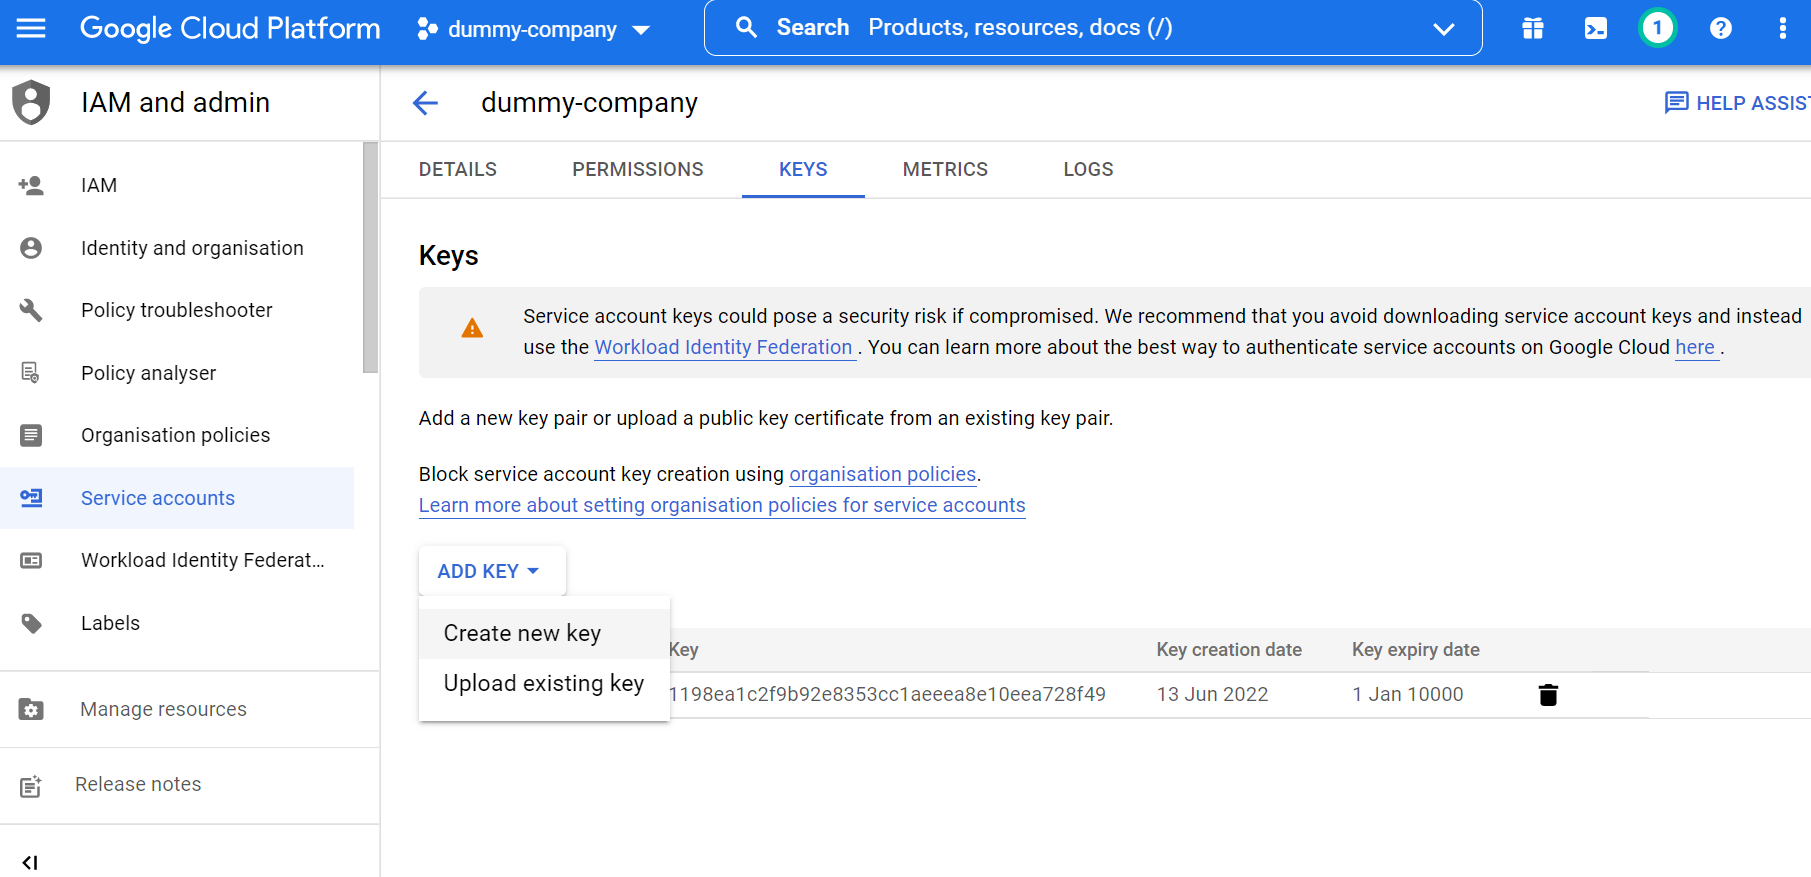Screen dimensions: 1811x877
Task: Toggle the ADD KEY dropdown
Action: [x=492, y=571]
